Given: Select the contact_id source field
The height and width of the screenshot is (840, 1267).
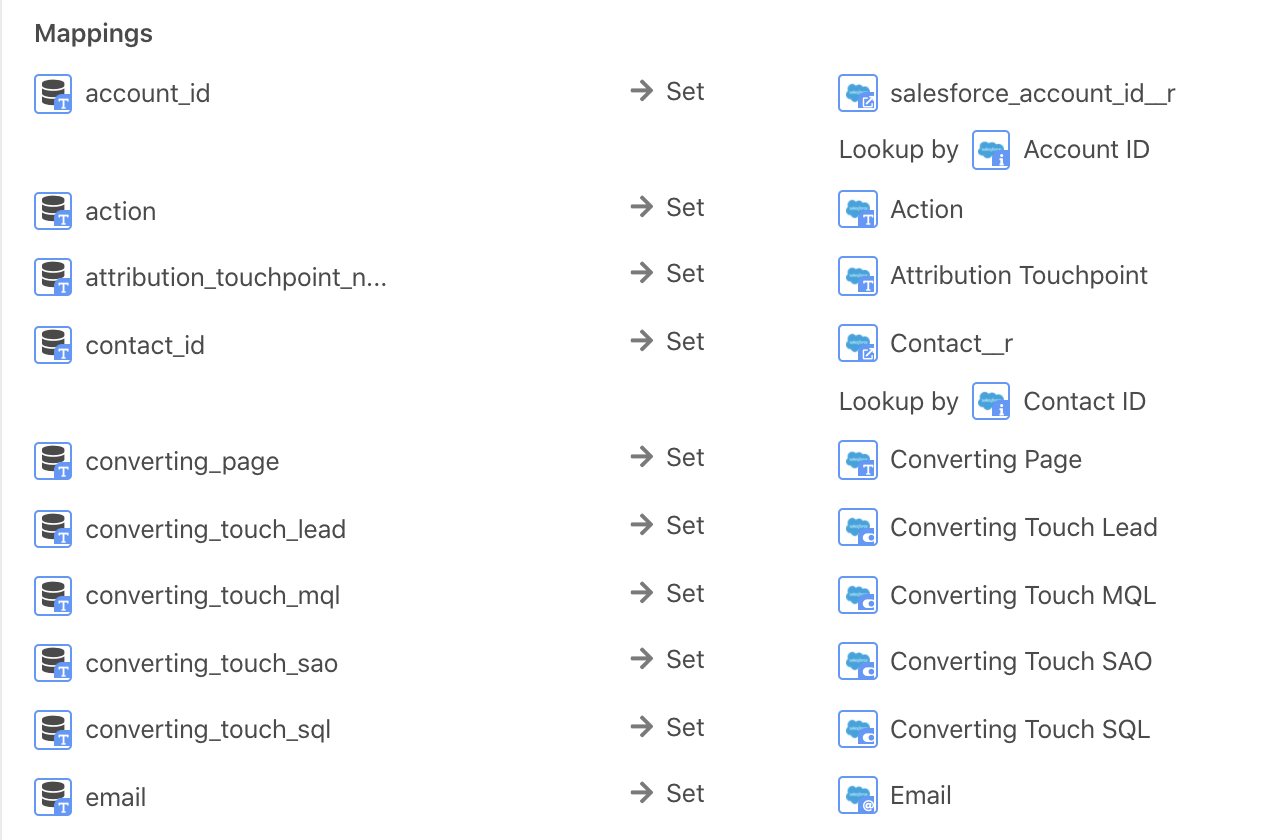Looking at the screenshot, I should tap(145, 345).
